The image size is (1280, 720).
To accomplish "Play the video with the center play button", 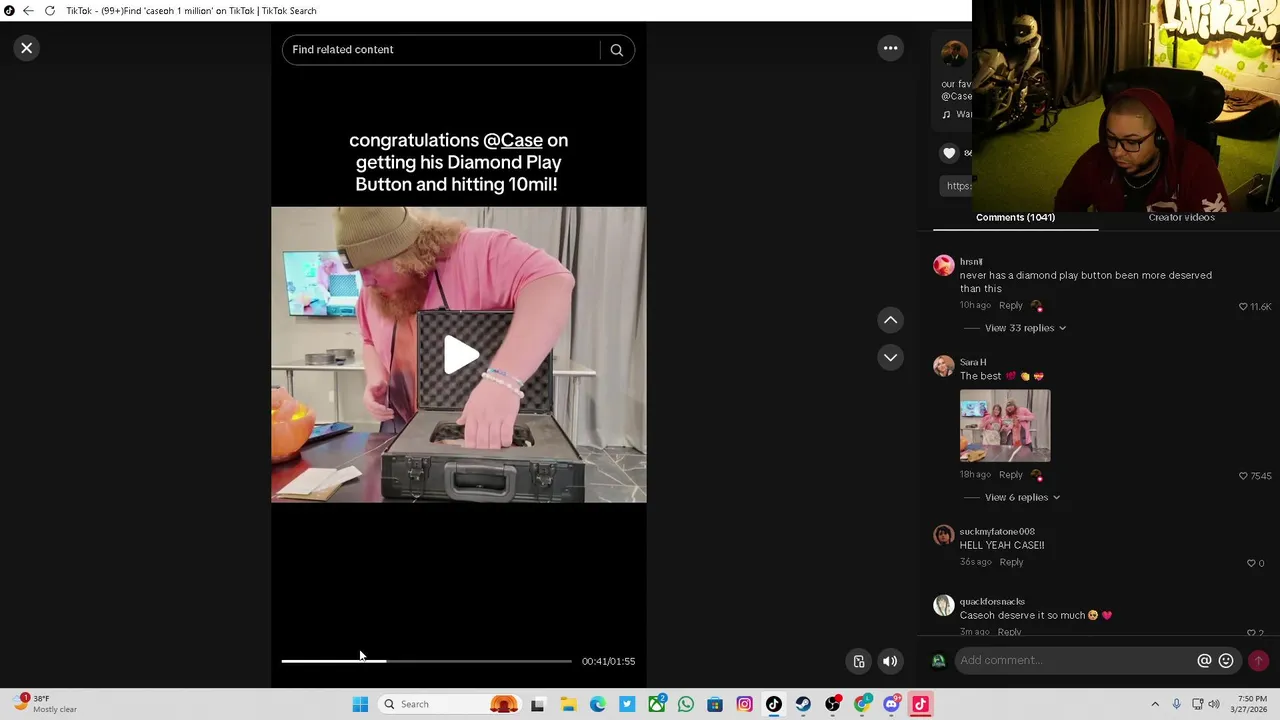I will pos(459,355).
